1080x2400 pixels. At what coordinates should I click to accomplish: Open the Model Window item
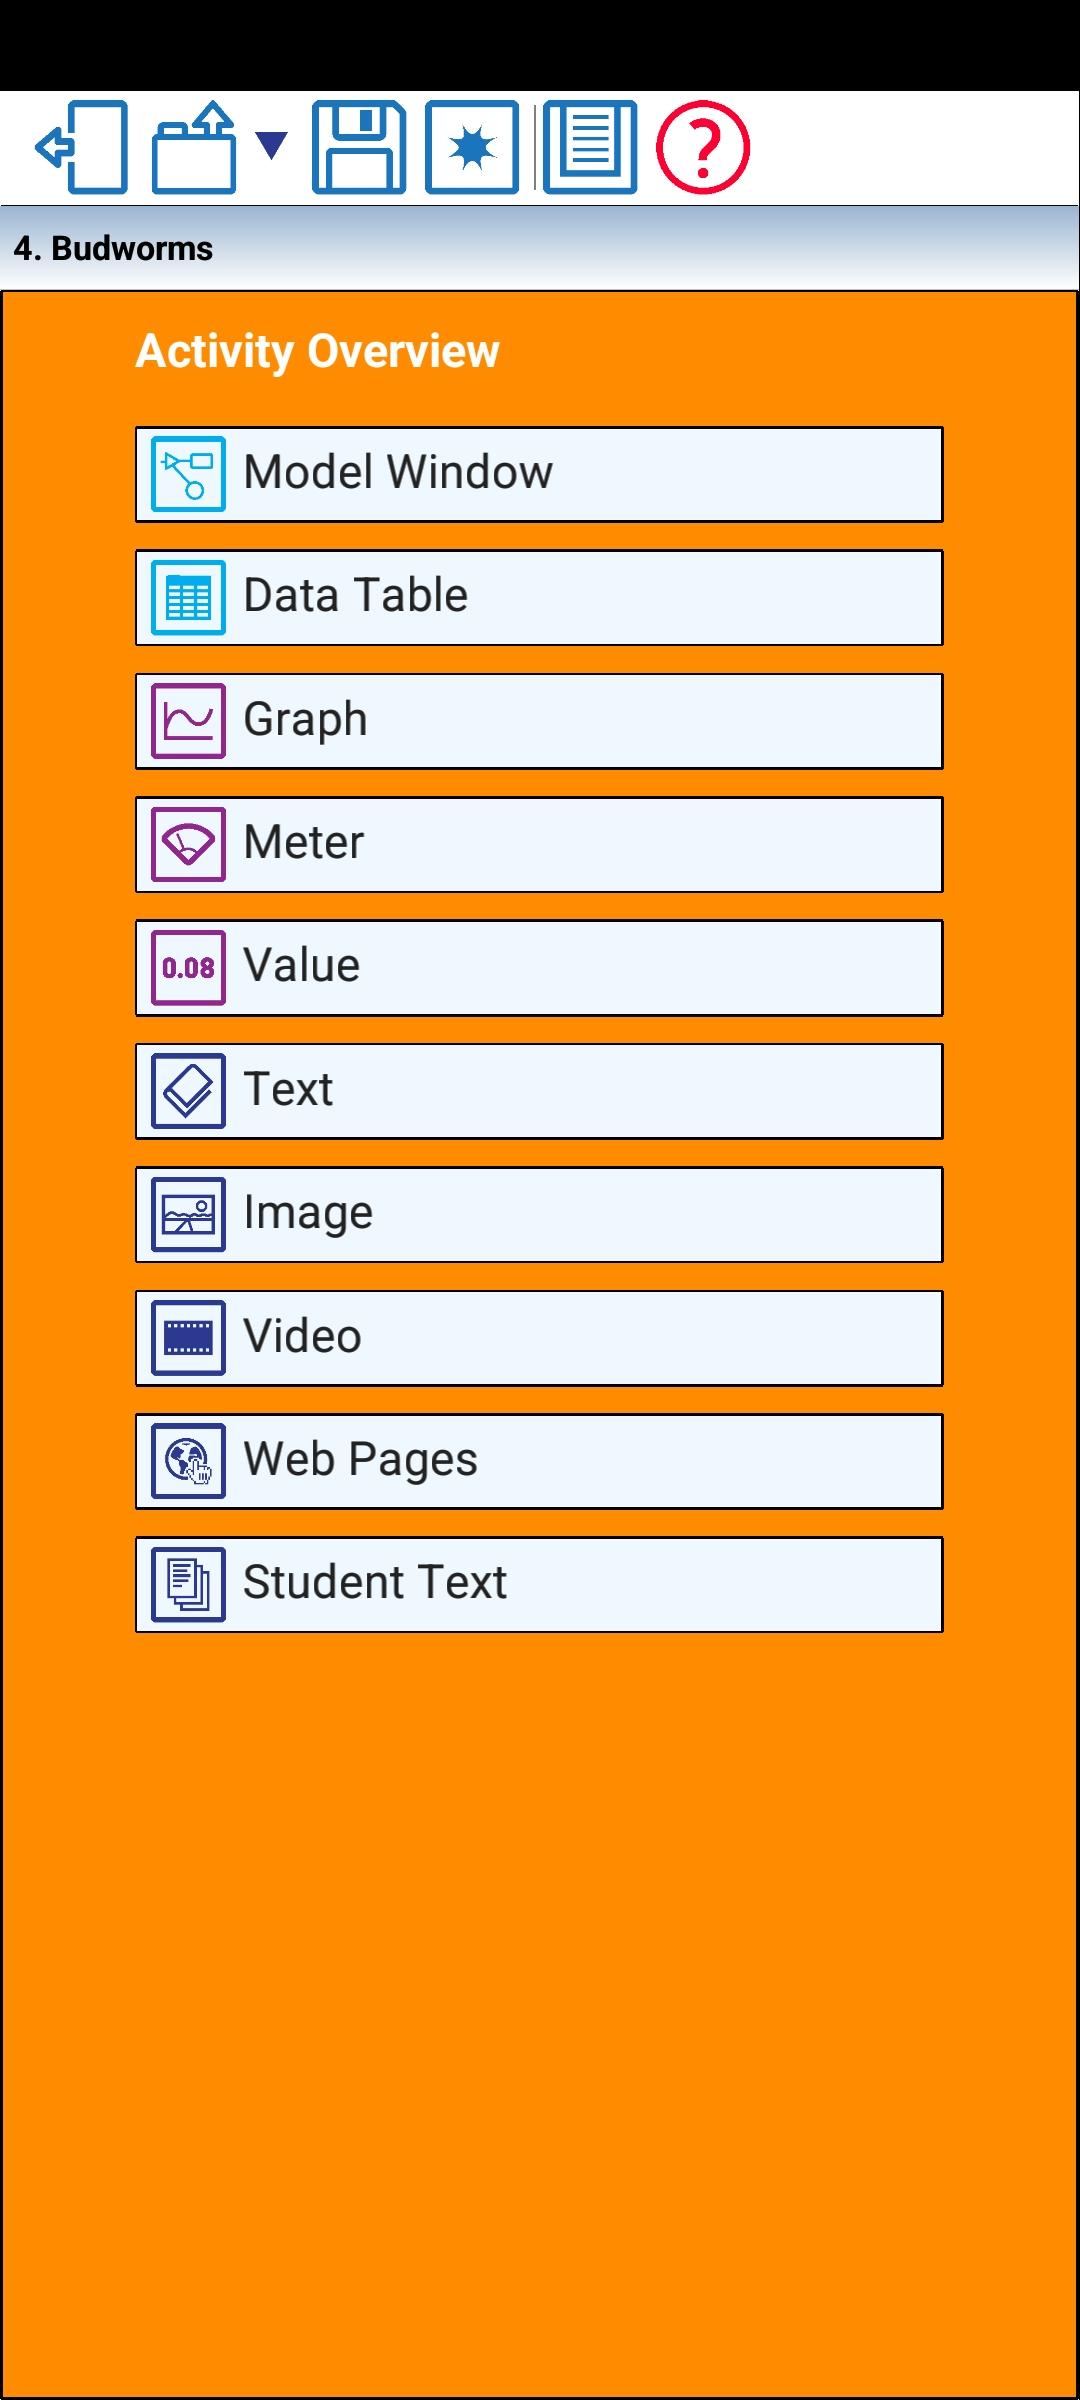click(539, 474)
